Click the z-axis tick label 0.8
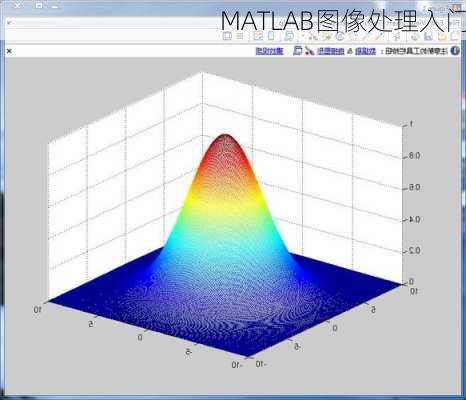This screenshot has height=400, width=466. 414,156
